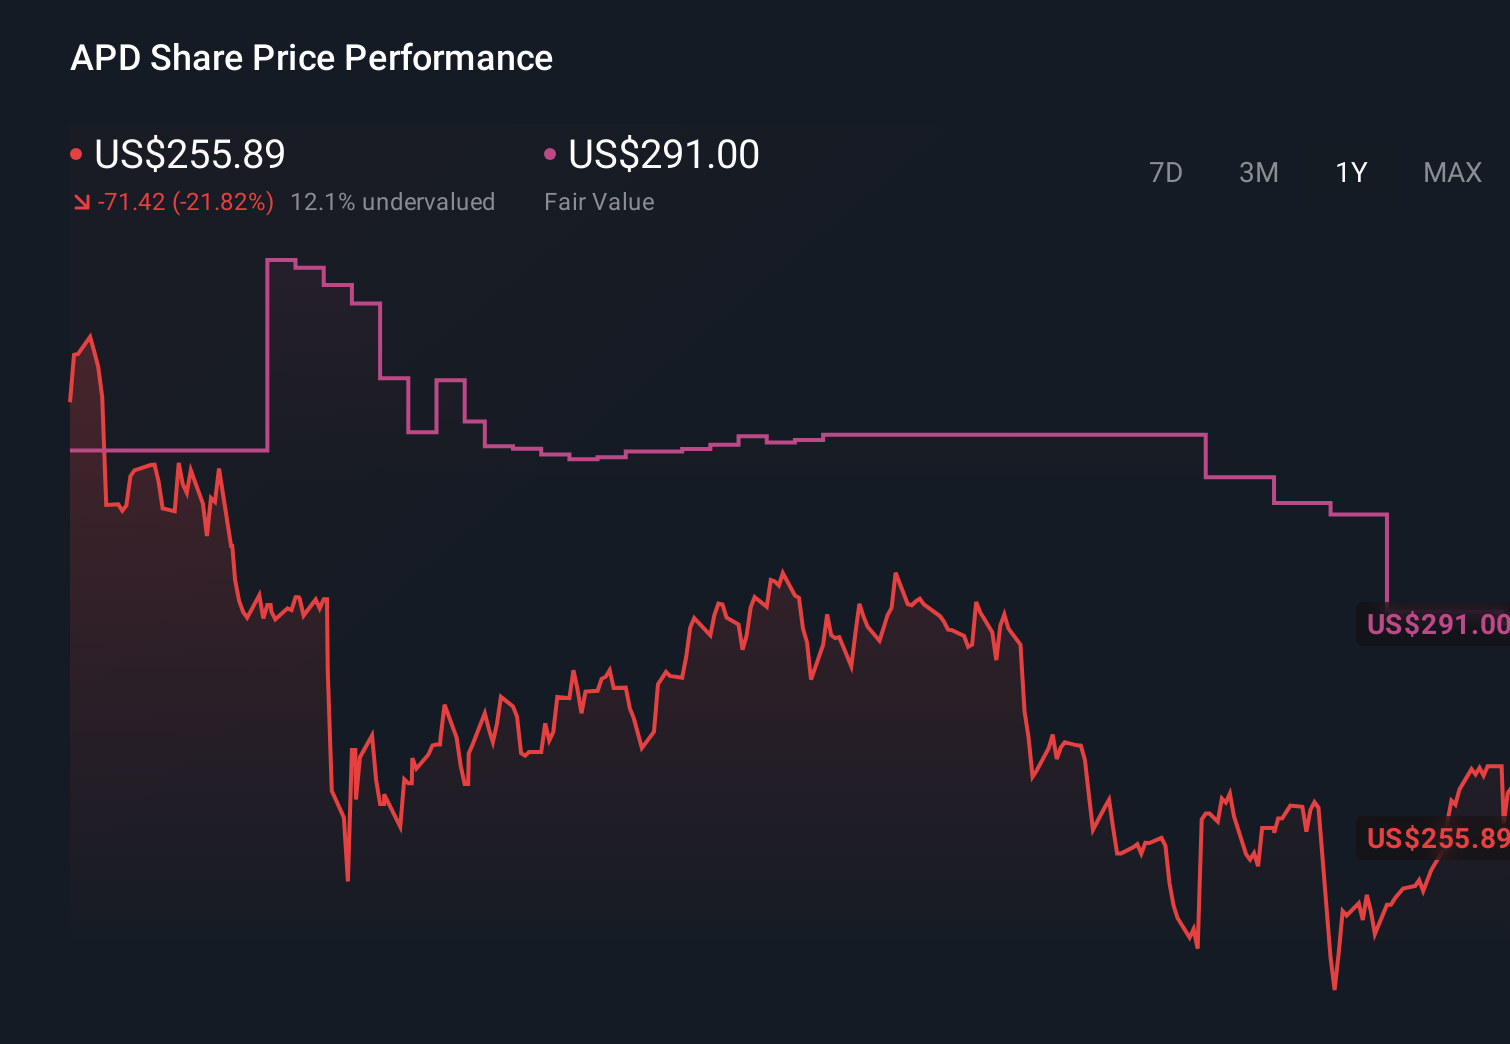Screen dimensions: 1510x1044
Task: Select the purple Fair Value legend dot
Action: (x=548, y=153)
